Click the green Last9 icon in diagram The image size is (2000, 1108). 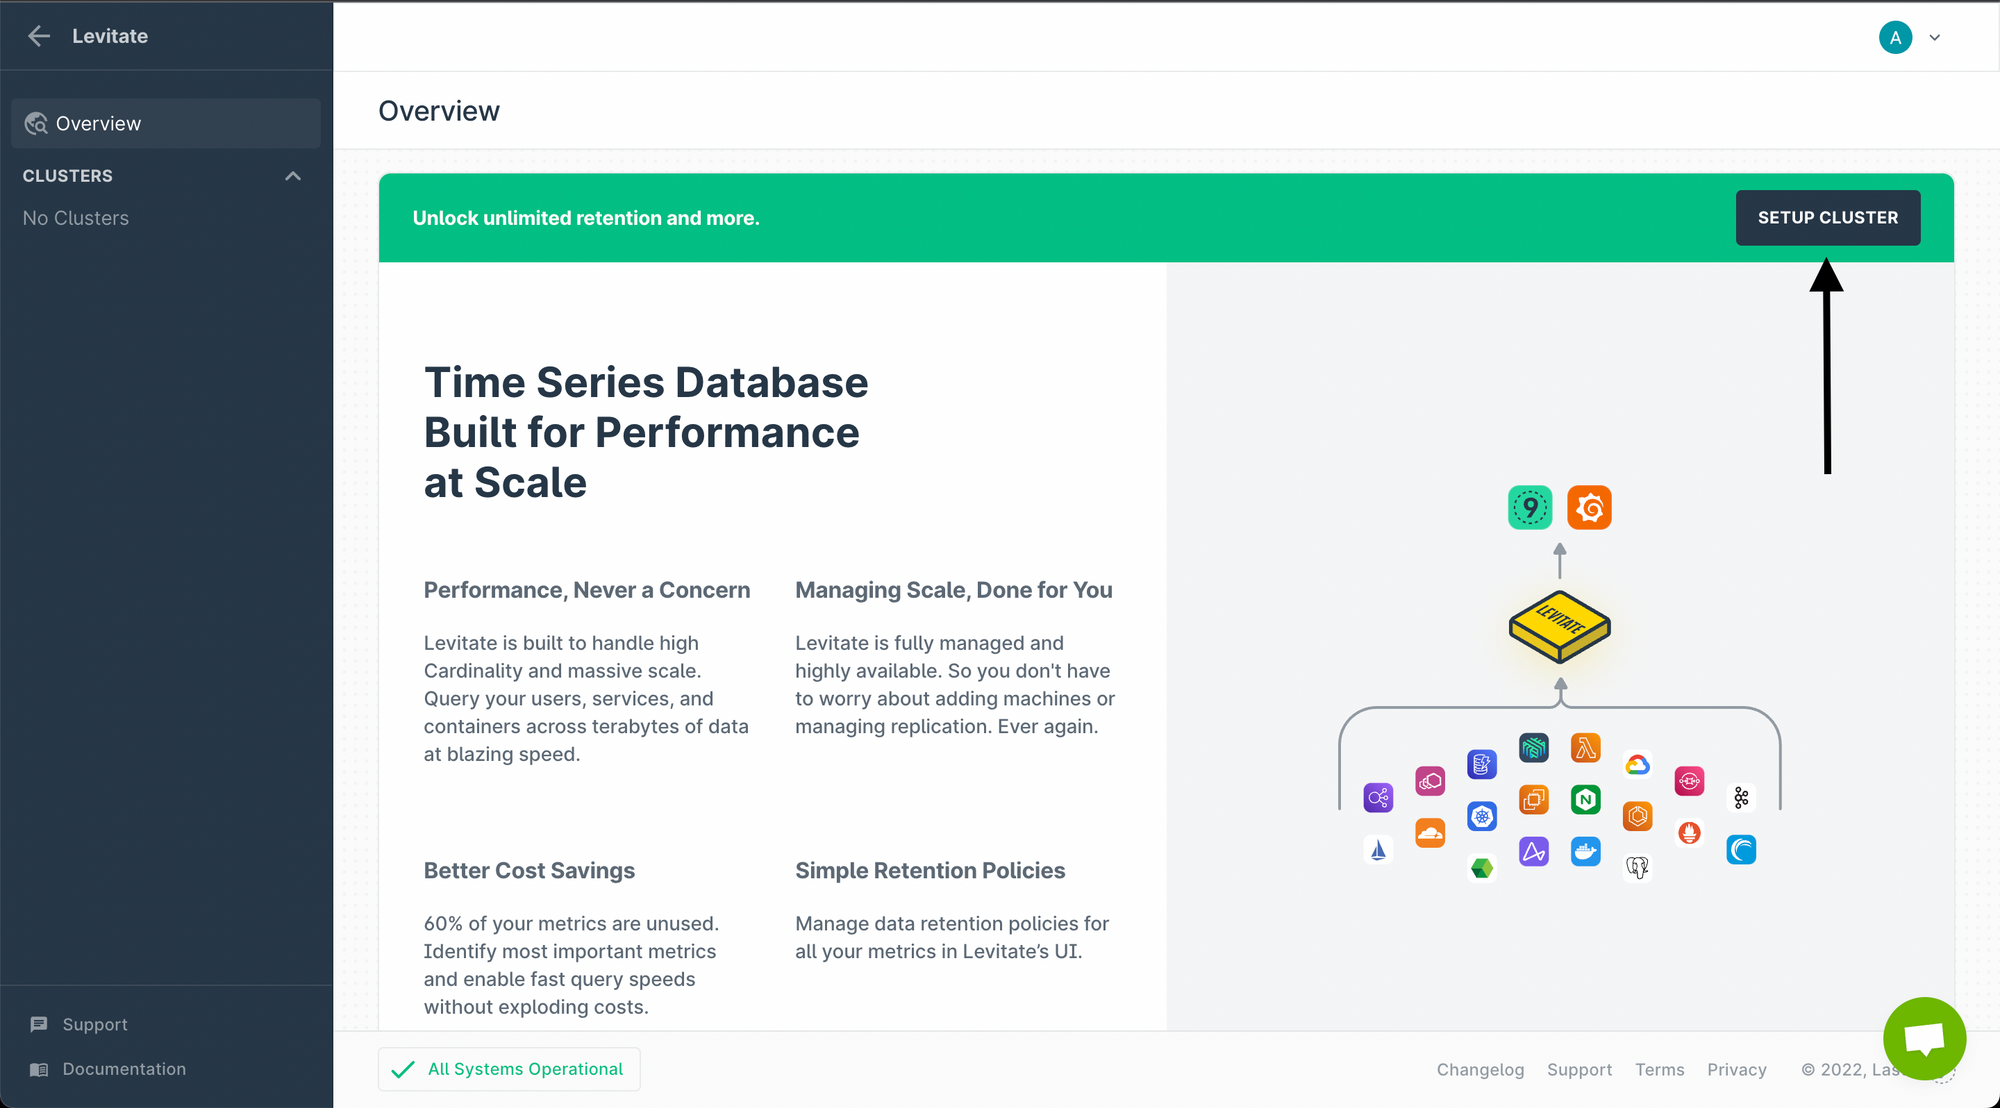point(1530,508)
